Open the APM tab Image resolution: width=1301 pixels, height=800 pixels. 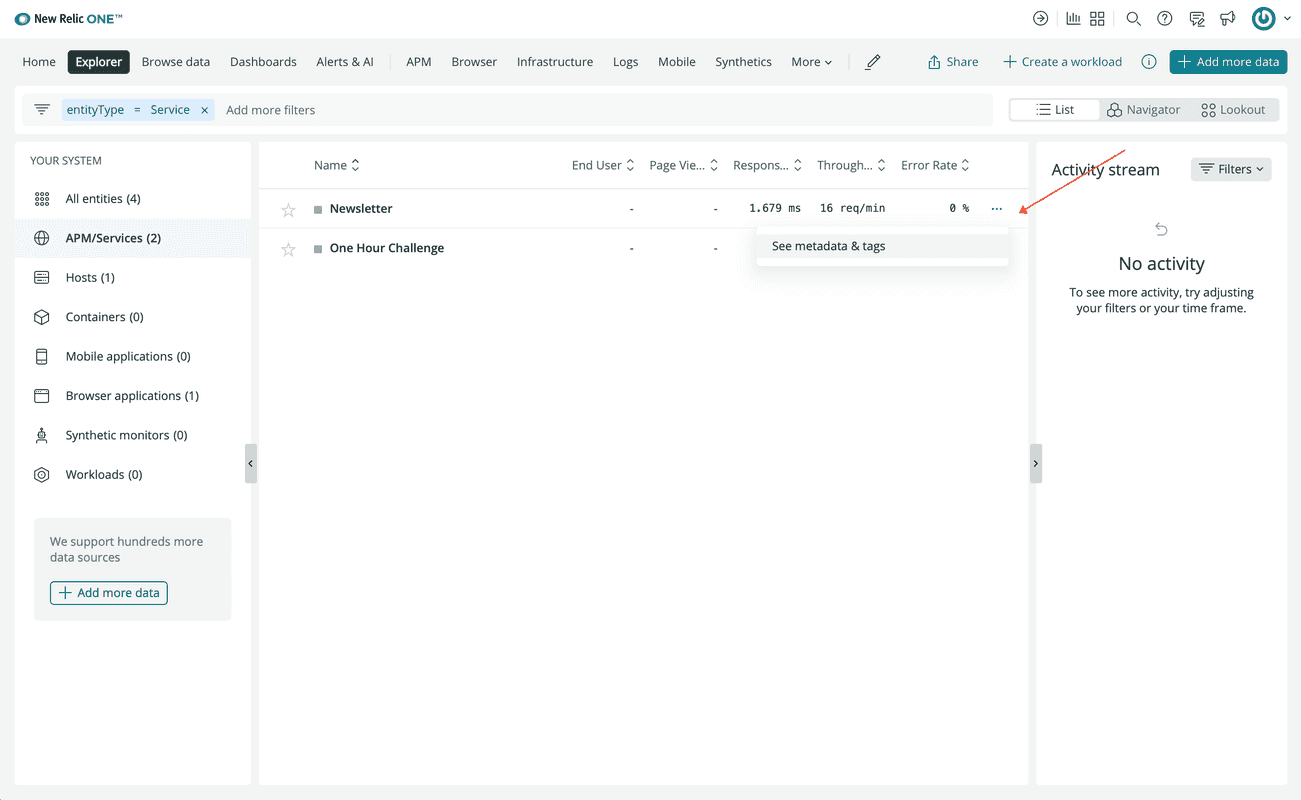[419, 62]
